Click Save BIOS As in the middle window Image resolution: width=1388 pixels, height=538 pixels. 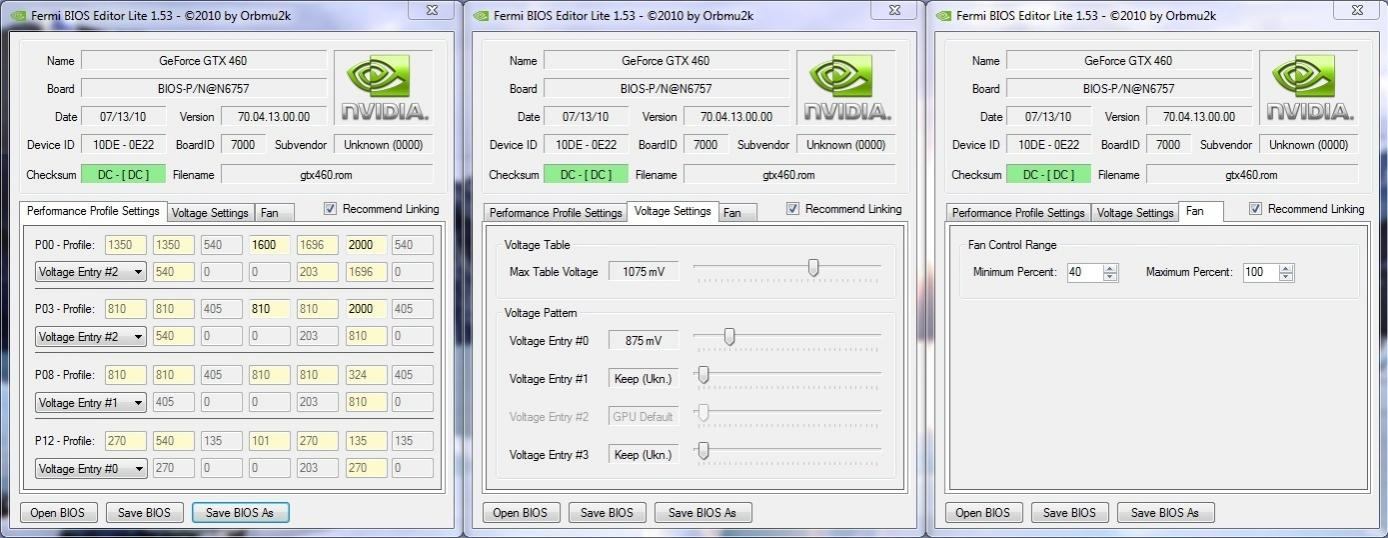703,513
